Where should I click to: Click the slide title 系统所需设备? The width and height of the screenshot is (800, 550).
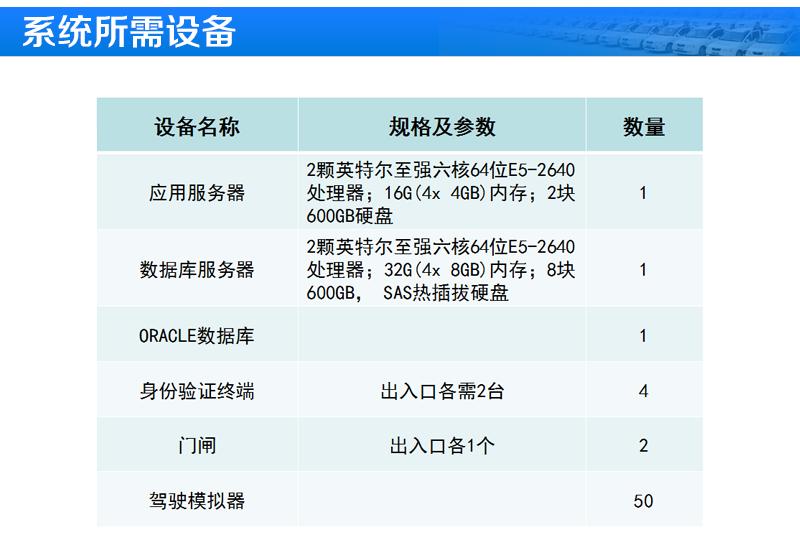(x=129, y=32)
